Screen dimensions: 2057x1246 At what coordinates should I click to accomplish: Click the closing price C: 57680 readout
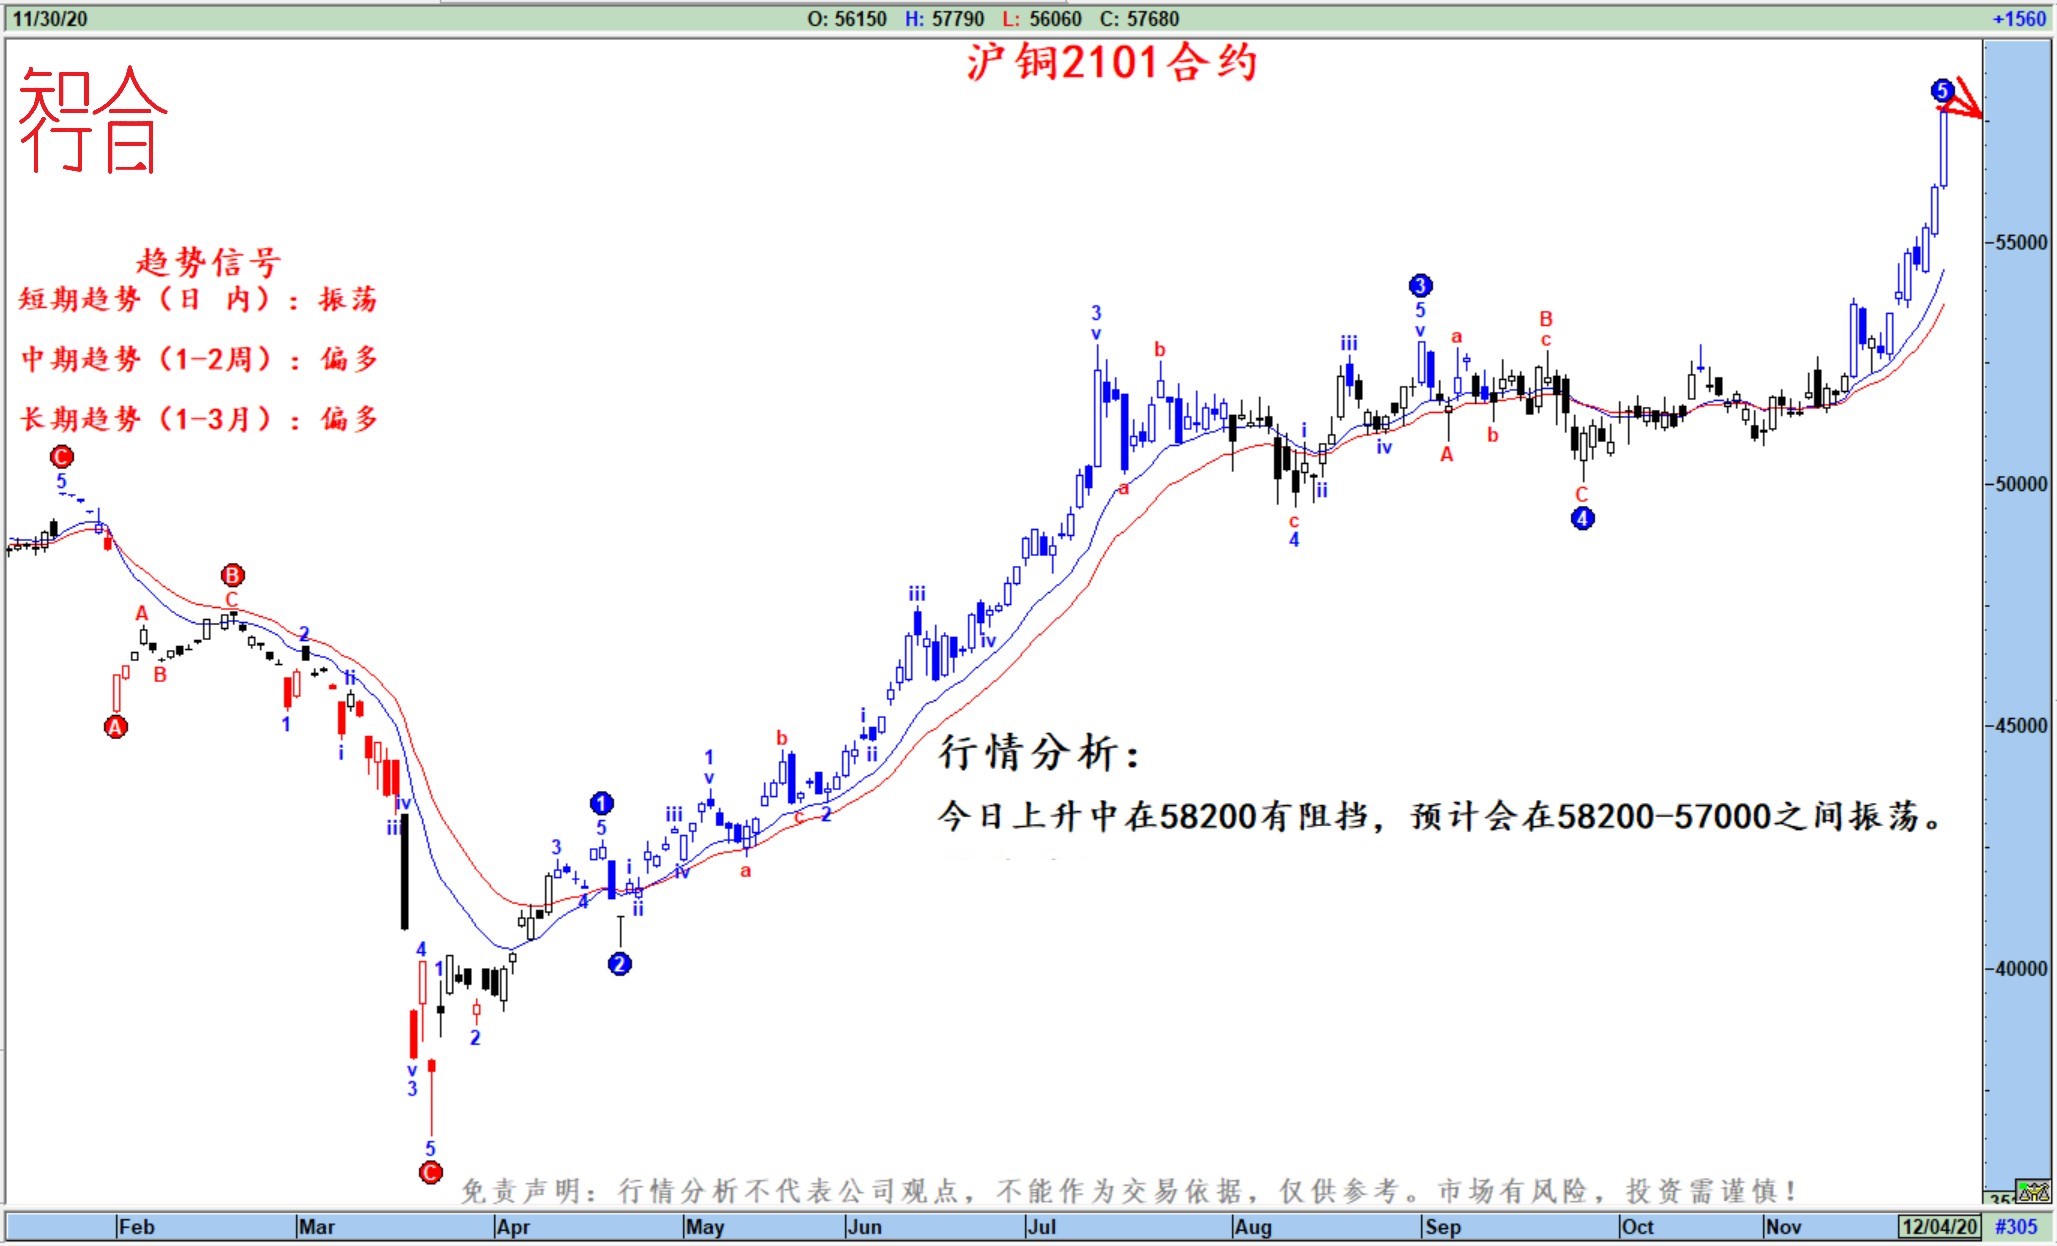tap(1139, 18)
